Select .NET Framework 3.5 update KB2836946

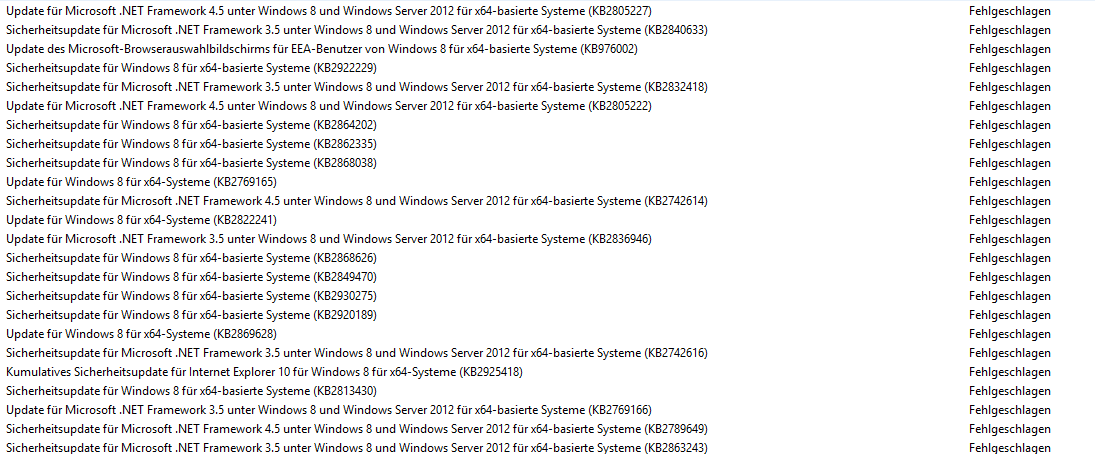coord(328,239)
